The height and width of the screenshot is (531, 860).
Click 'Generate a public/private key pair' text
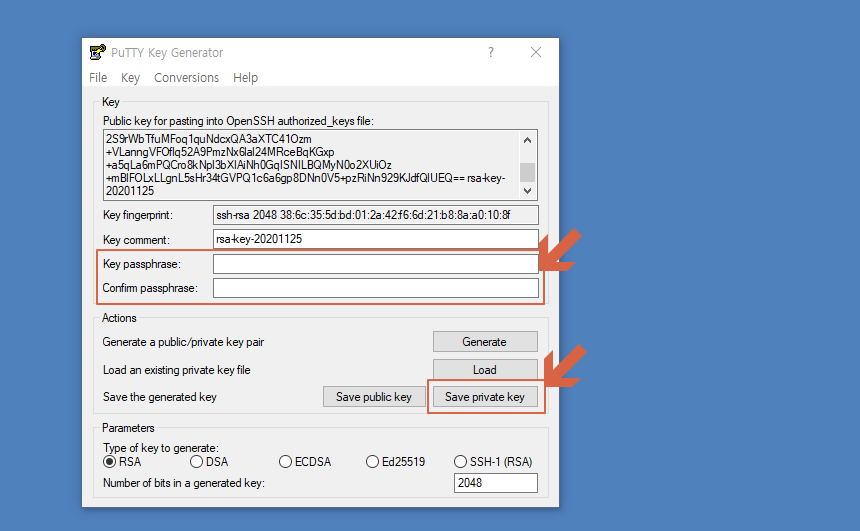(183, 342)
